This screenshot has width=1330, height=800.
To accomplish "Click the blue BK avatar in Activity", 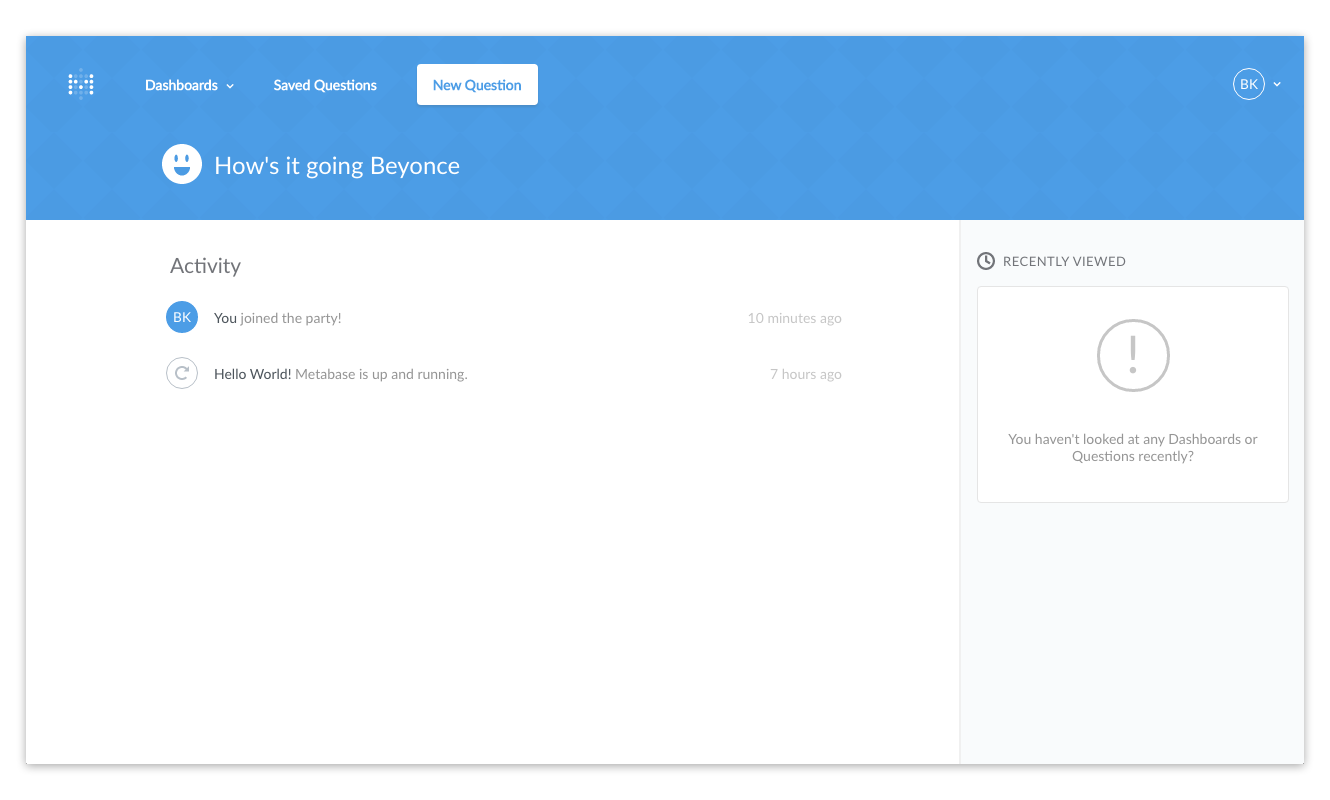I will 182,318.
